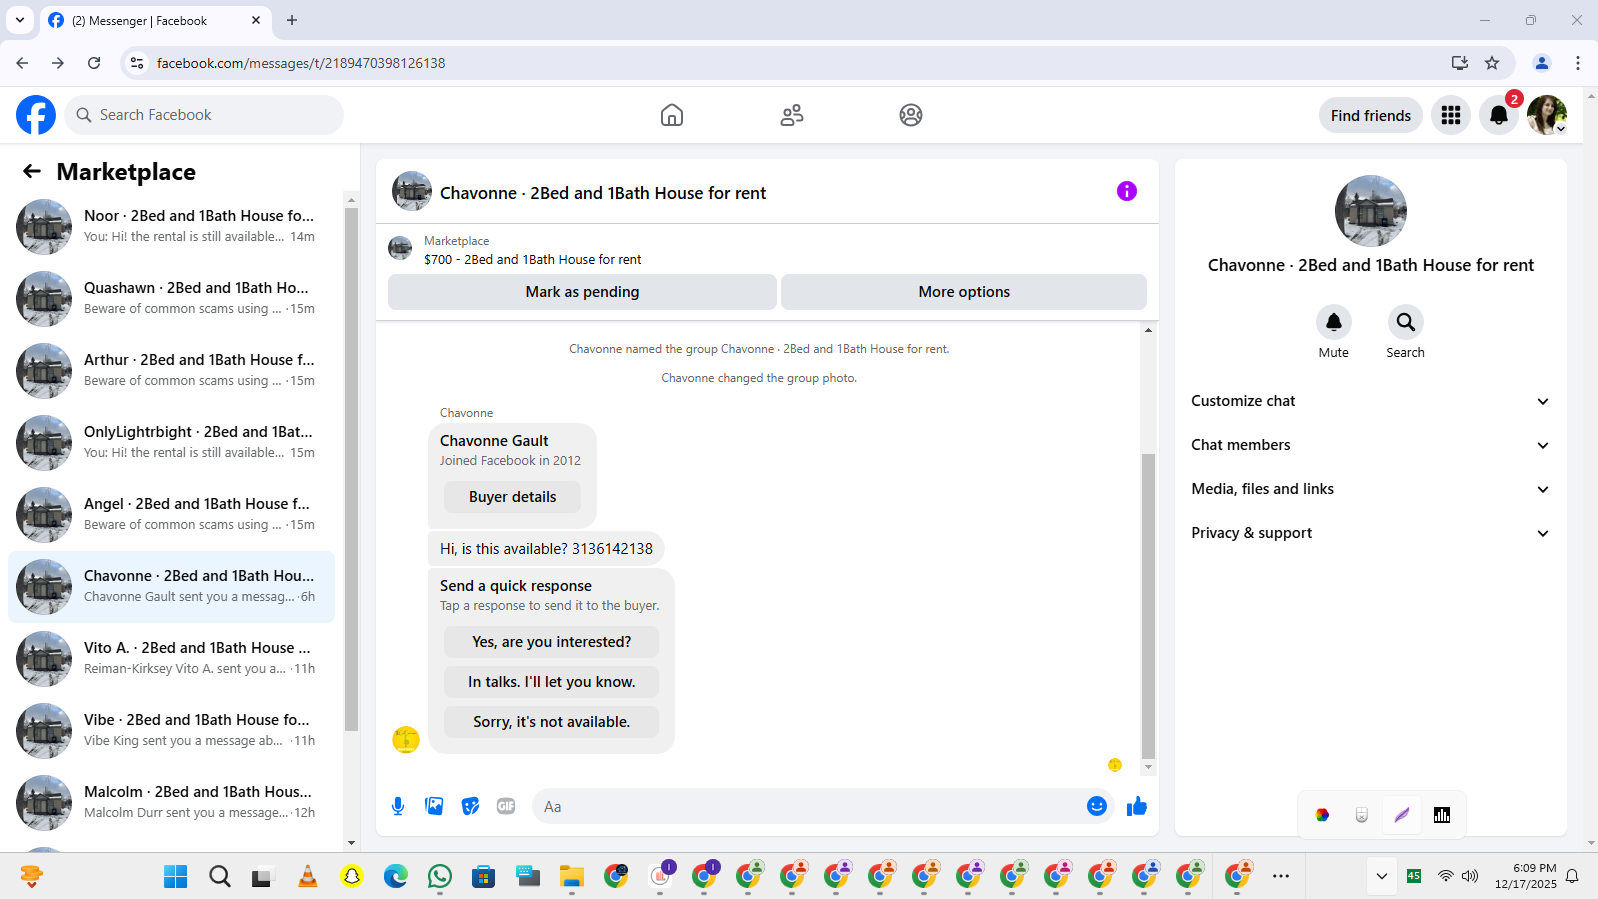This screenshot has height=899, width=1598.
Task: Open listing thumbnail in right panel
Action: click(x=1370, y=211)
